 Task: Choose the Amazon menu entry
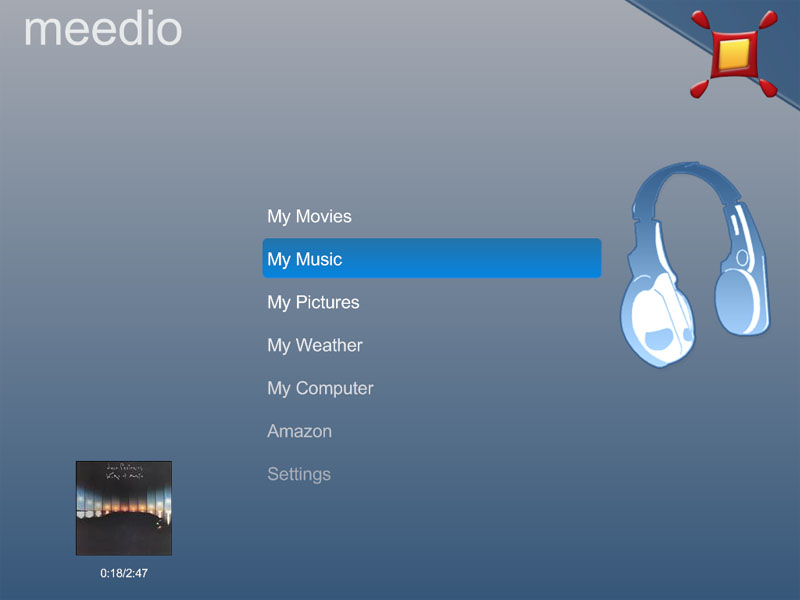point(299,431)
